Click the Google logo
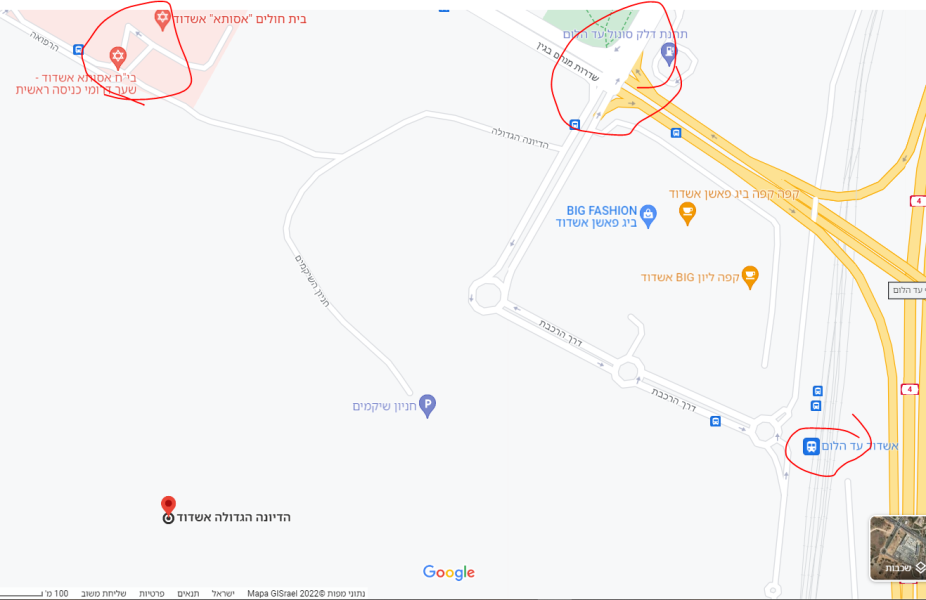Viewport: 926px width, 600px height. 449,572
